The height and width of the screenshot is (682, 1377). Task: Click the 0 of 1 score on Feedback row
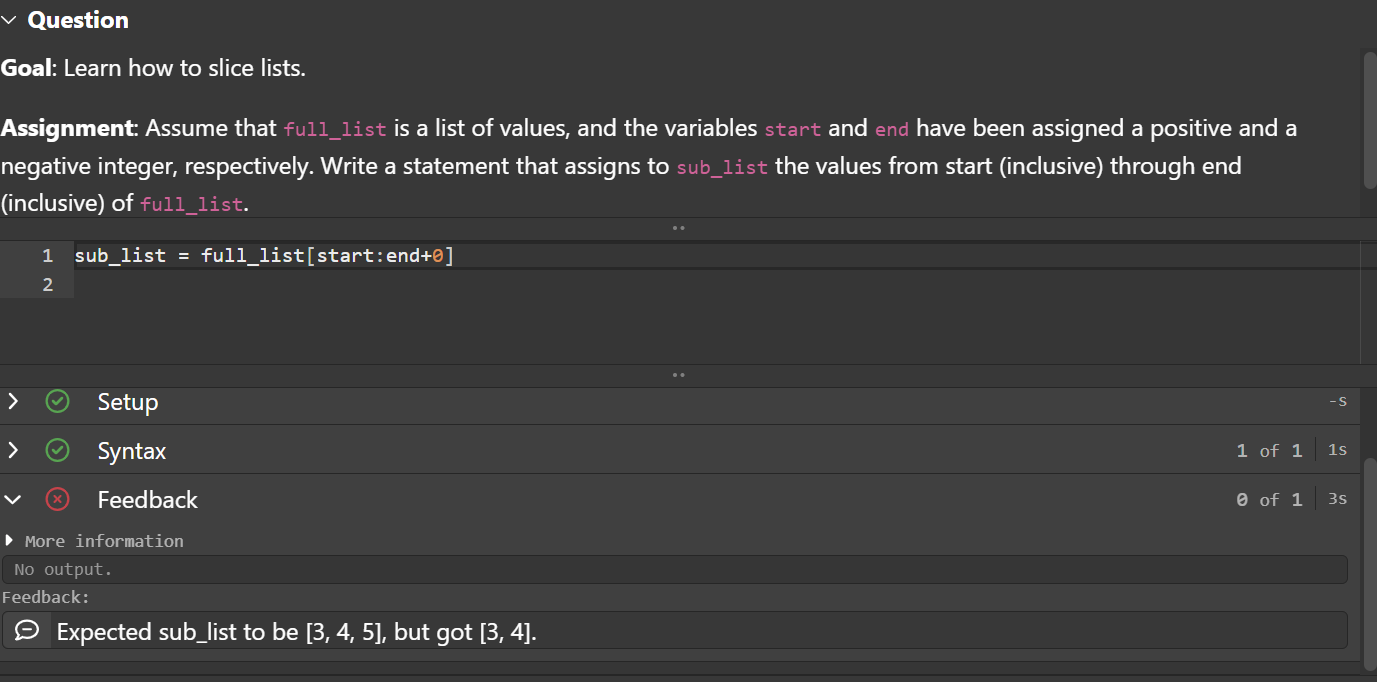coord(1269,499)
